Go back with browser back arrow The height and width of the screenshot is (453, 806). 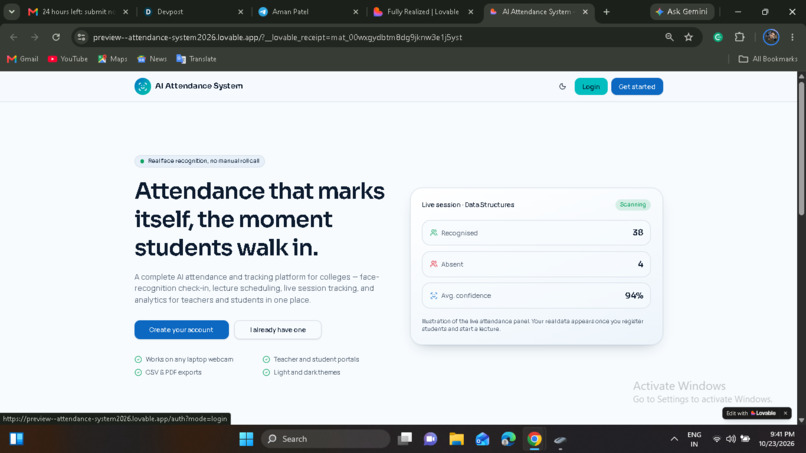[14, 37]
